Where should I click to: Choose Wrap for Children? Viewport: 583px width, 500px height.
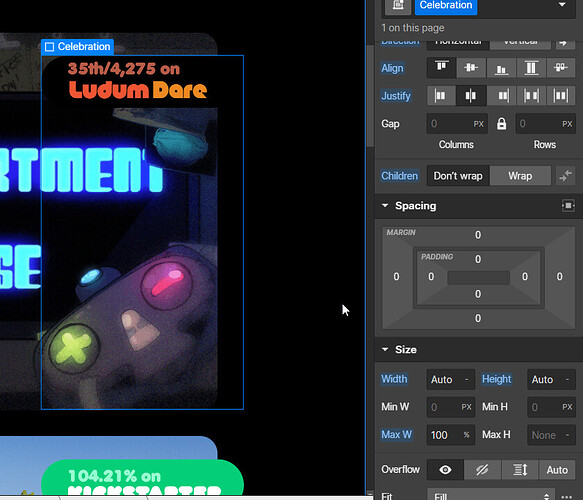tap(520, 175)
